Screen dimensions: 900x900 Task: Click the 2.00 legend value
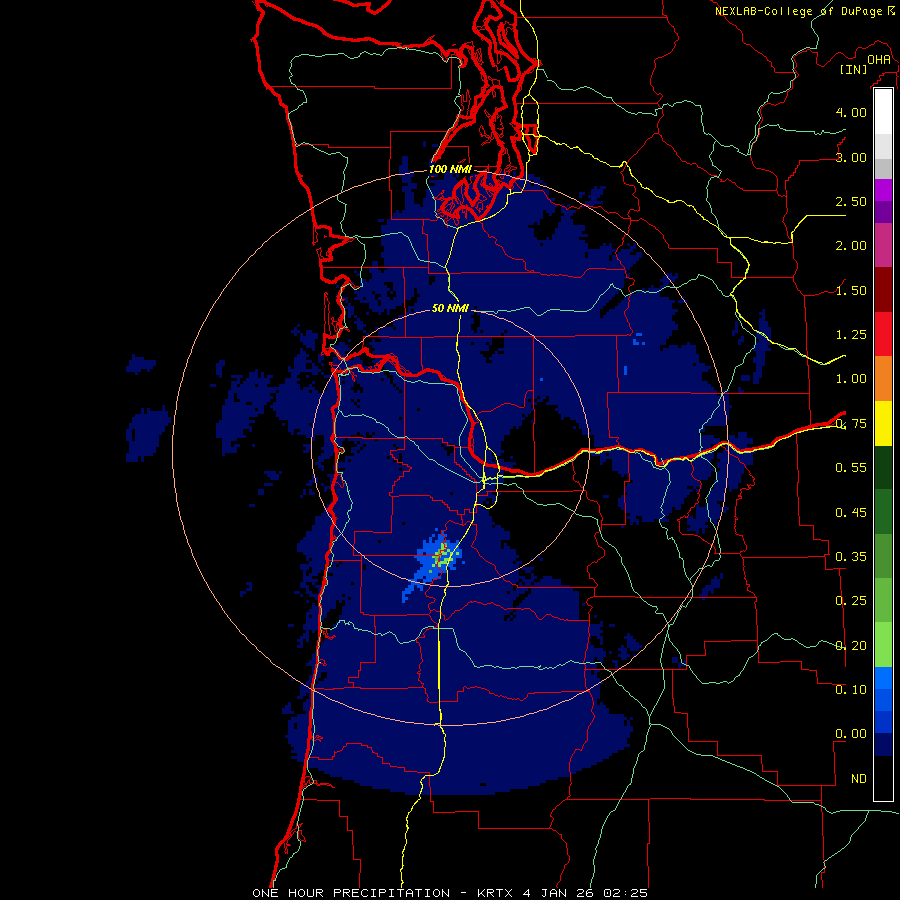pos(851,246)
